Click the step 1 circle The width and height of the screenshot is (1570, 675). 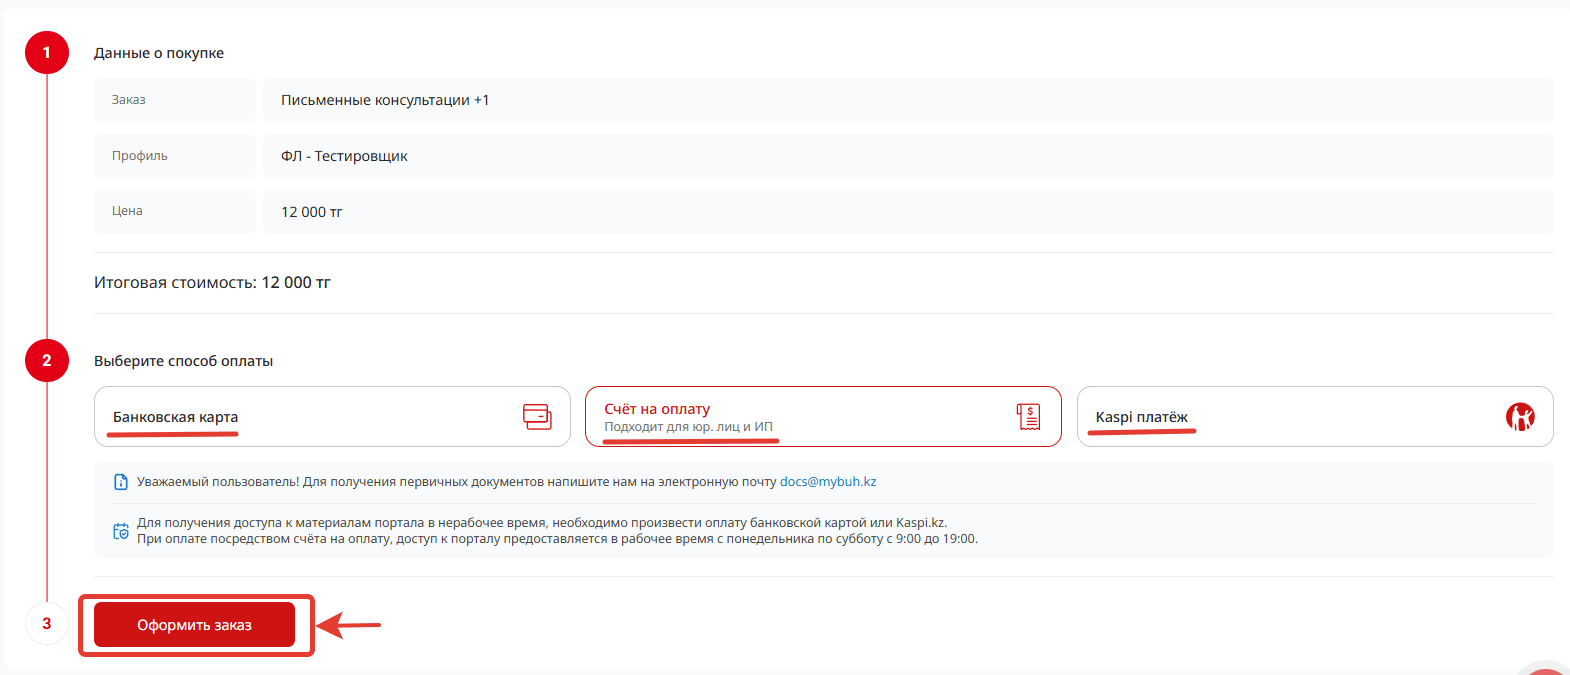tap(47, 52)
